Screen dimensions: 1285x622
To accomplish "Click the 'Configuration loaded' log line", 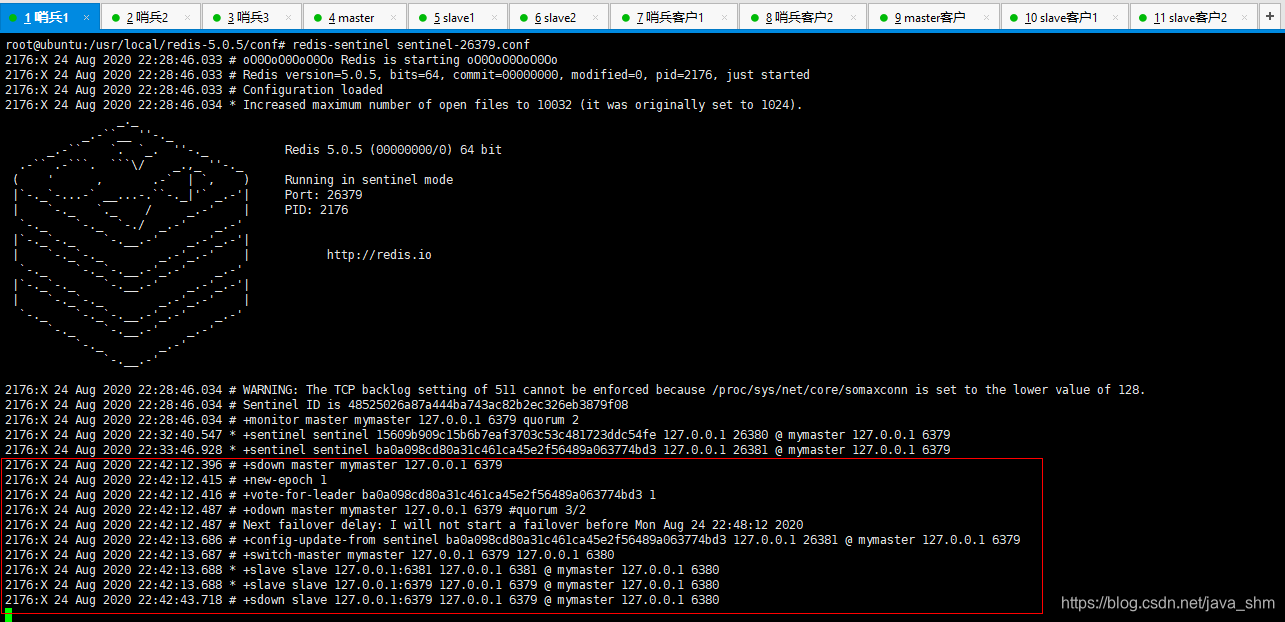I will pos(194,90).
